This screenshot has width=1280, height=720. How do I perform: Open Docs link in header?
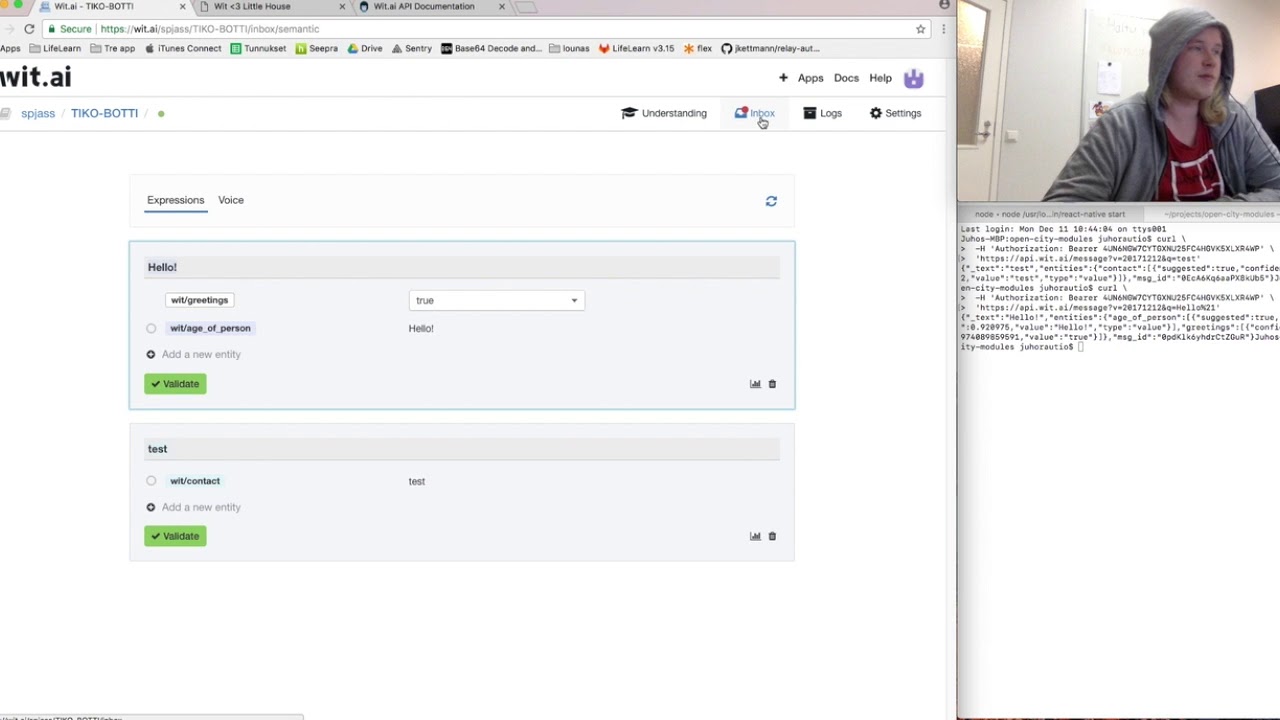point(846,78)
